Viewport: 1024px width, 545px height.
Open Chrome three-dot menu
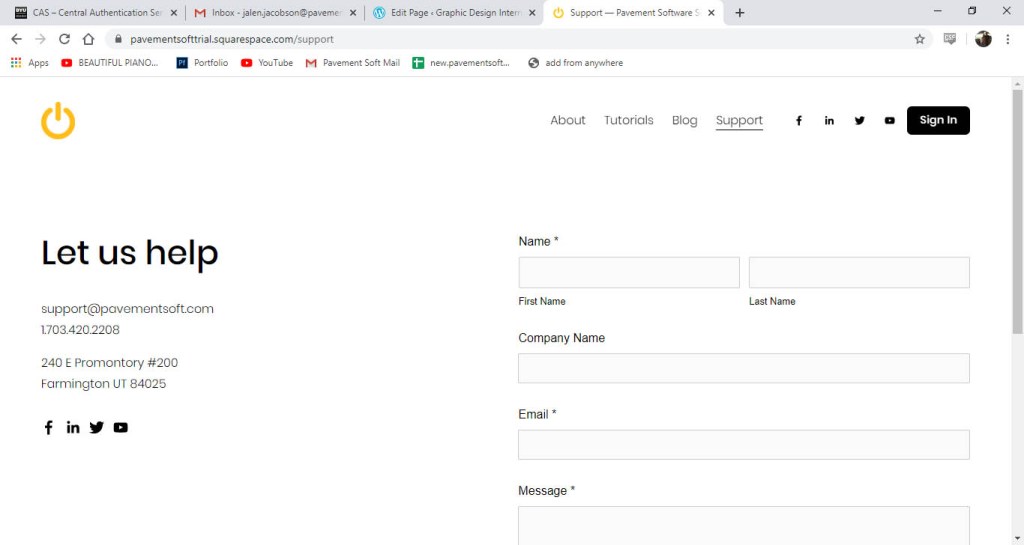point(1009,39)
